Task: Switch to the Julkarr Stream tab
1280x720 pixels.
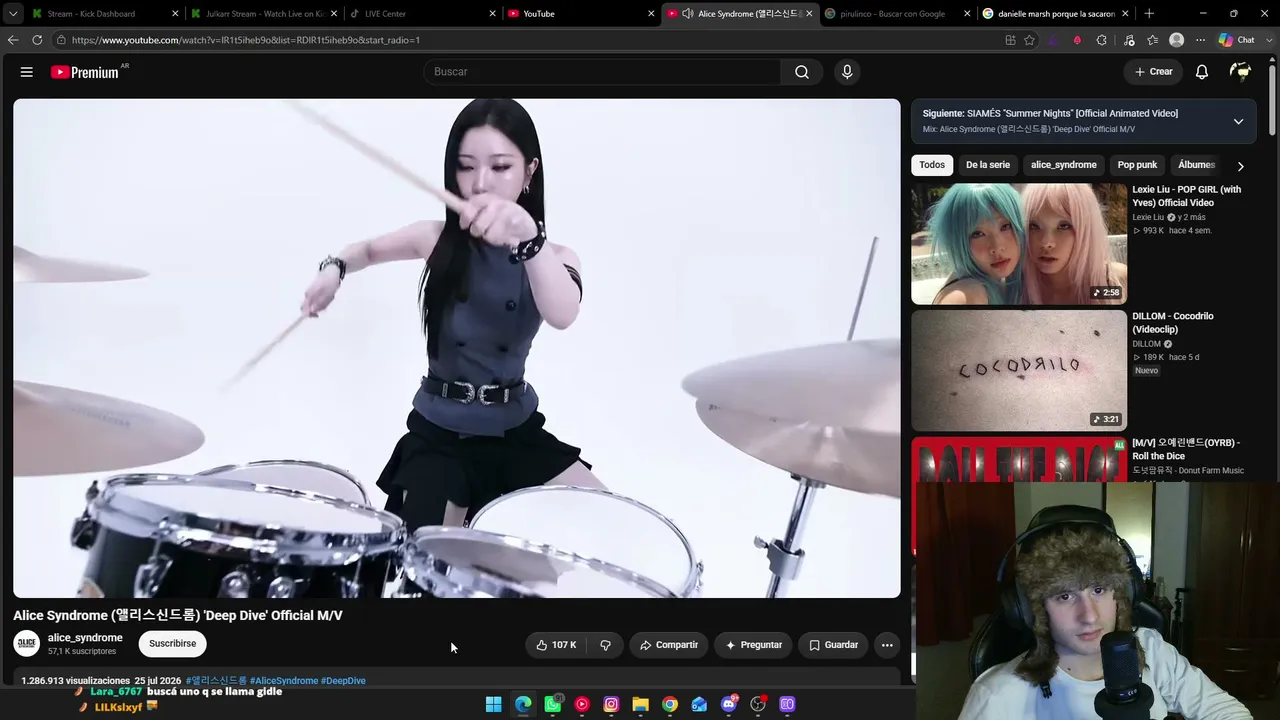Action: click(x=265, y=14)
